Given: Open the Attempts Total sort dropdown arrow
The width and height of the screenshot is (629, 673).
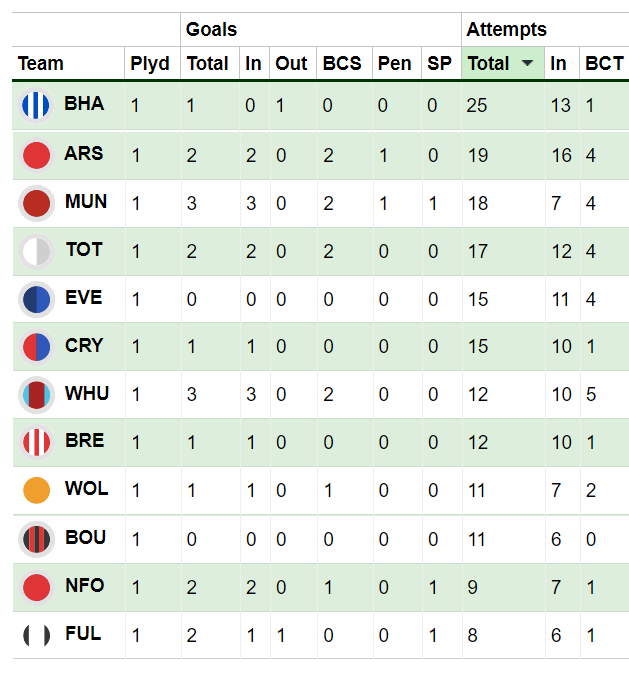Looking at the screenshot, I should [x=527, y=64].
